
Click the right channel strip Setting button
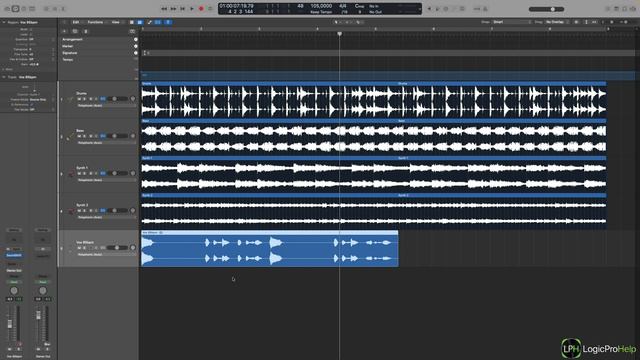(43, 230)
